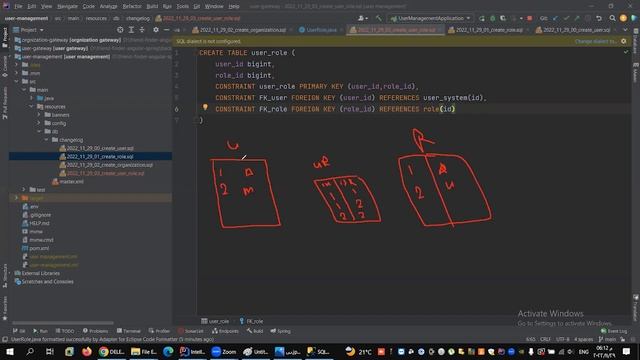This screenshot has height=360, width=640.
Task: Click Change dialect to link
Action: click(596, 41)
